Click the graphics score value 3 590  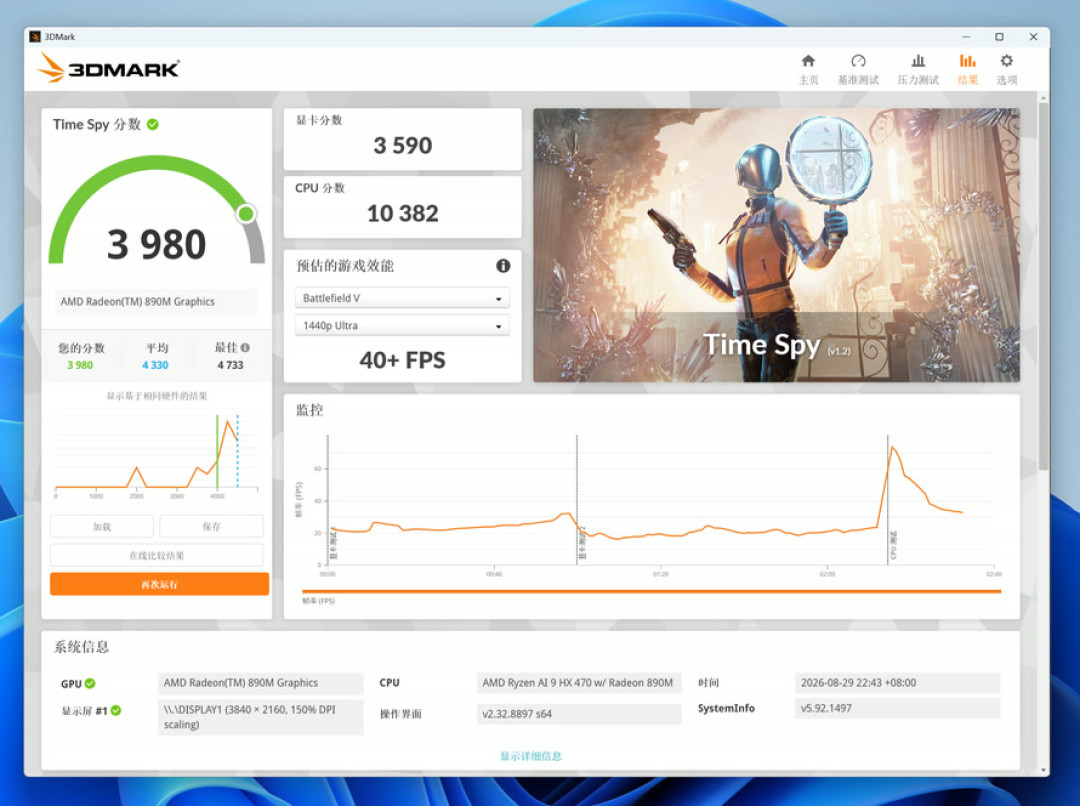click(402, 145)
